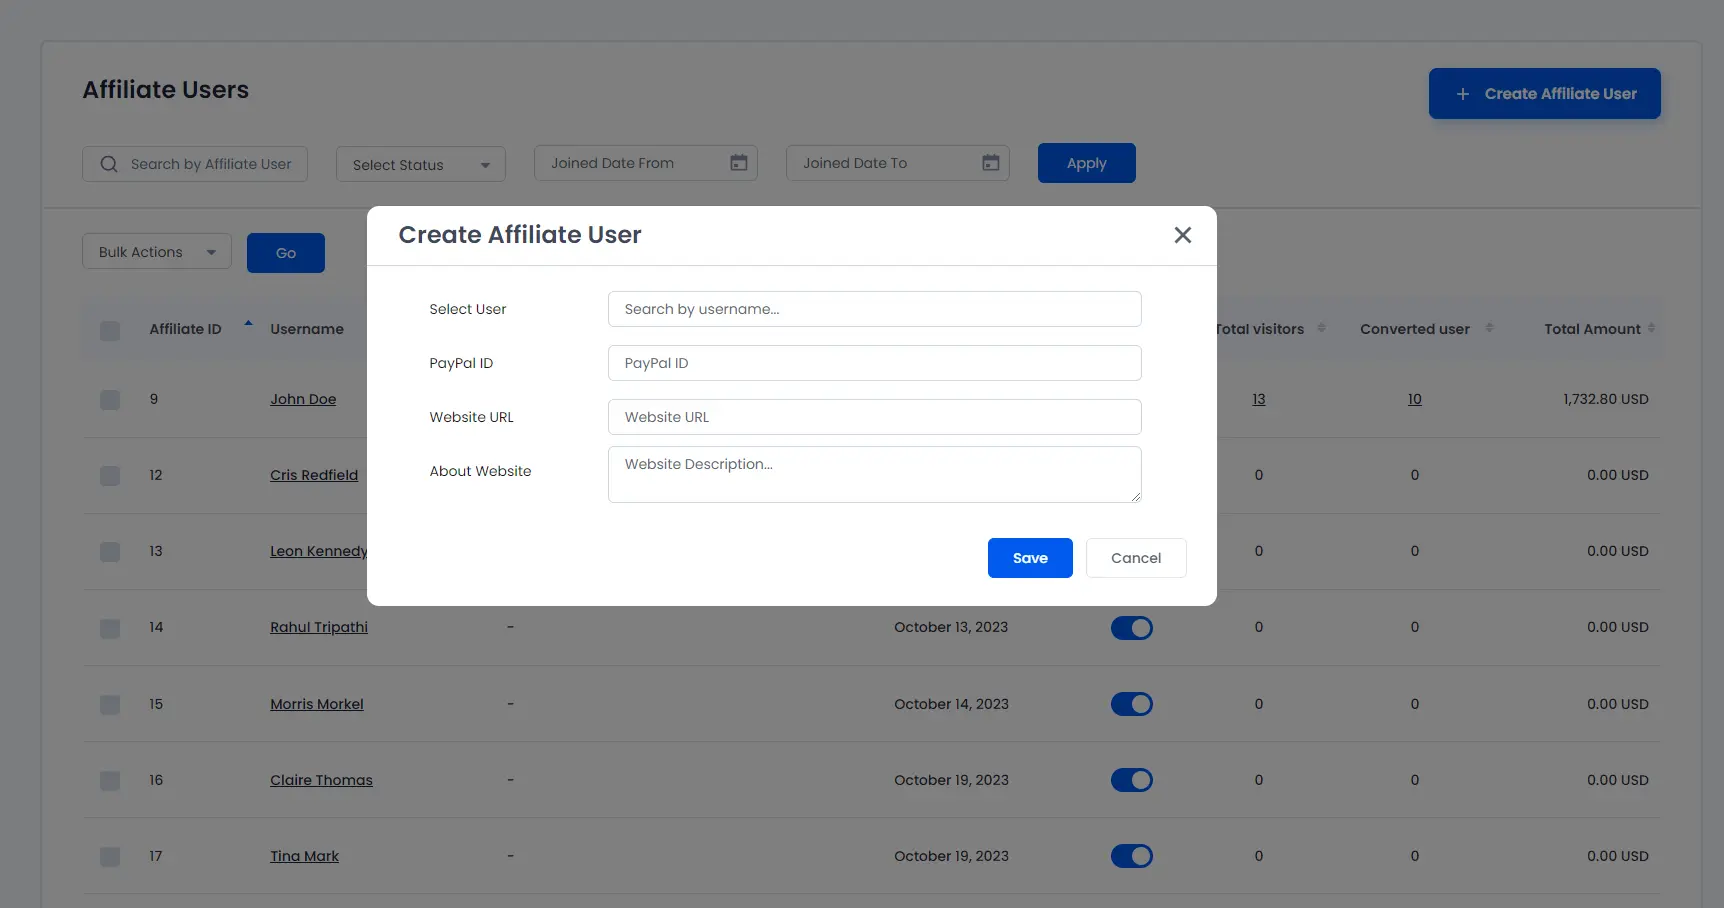Open Morris Morkel user link
1724x908 pixels.
(x=317, y=704)
